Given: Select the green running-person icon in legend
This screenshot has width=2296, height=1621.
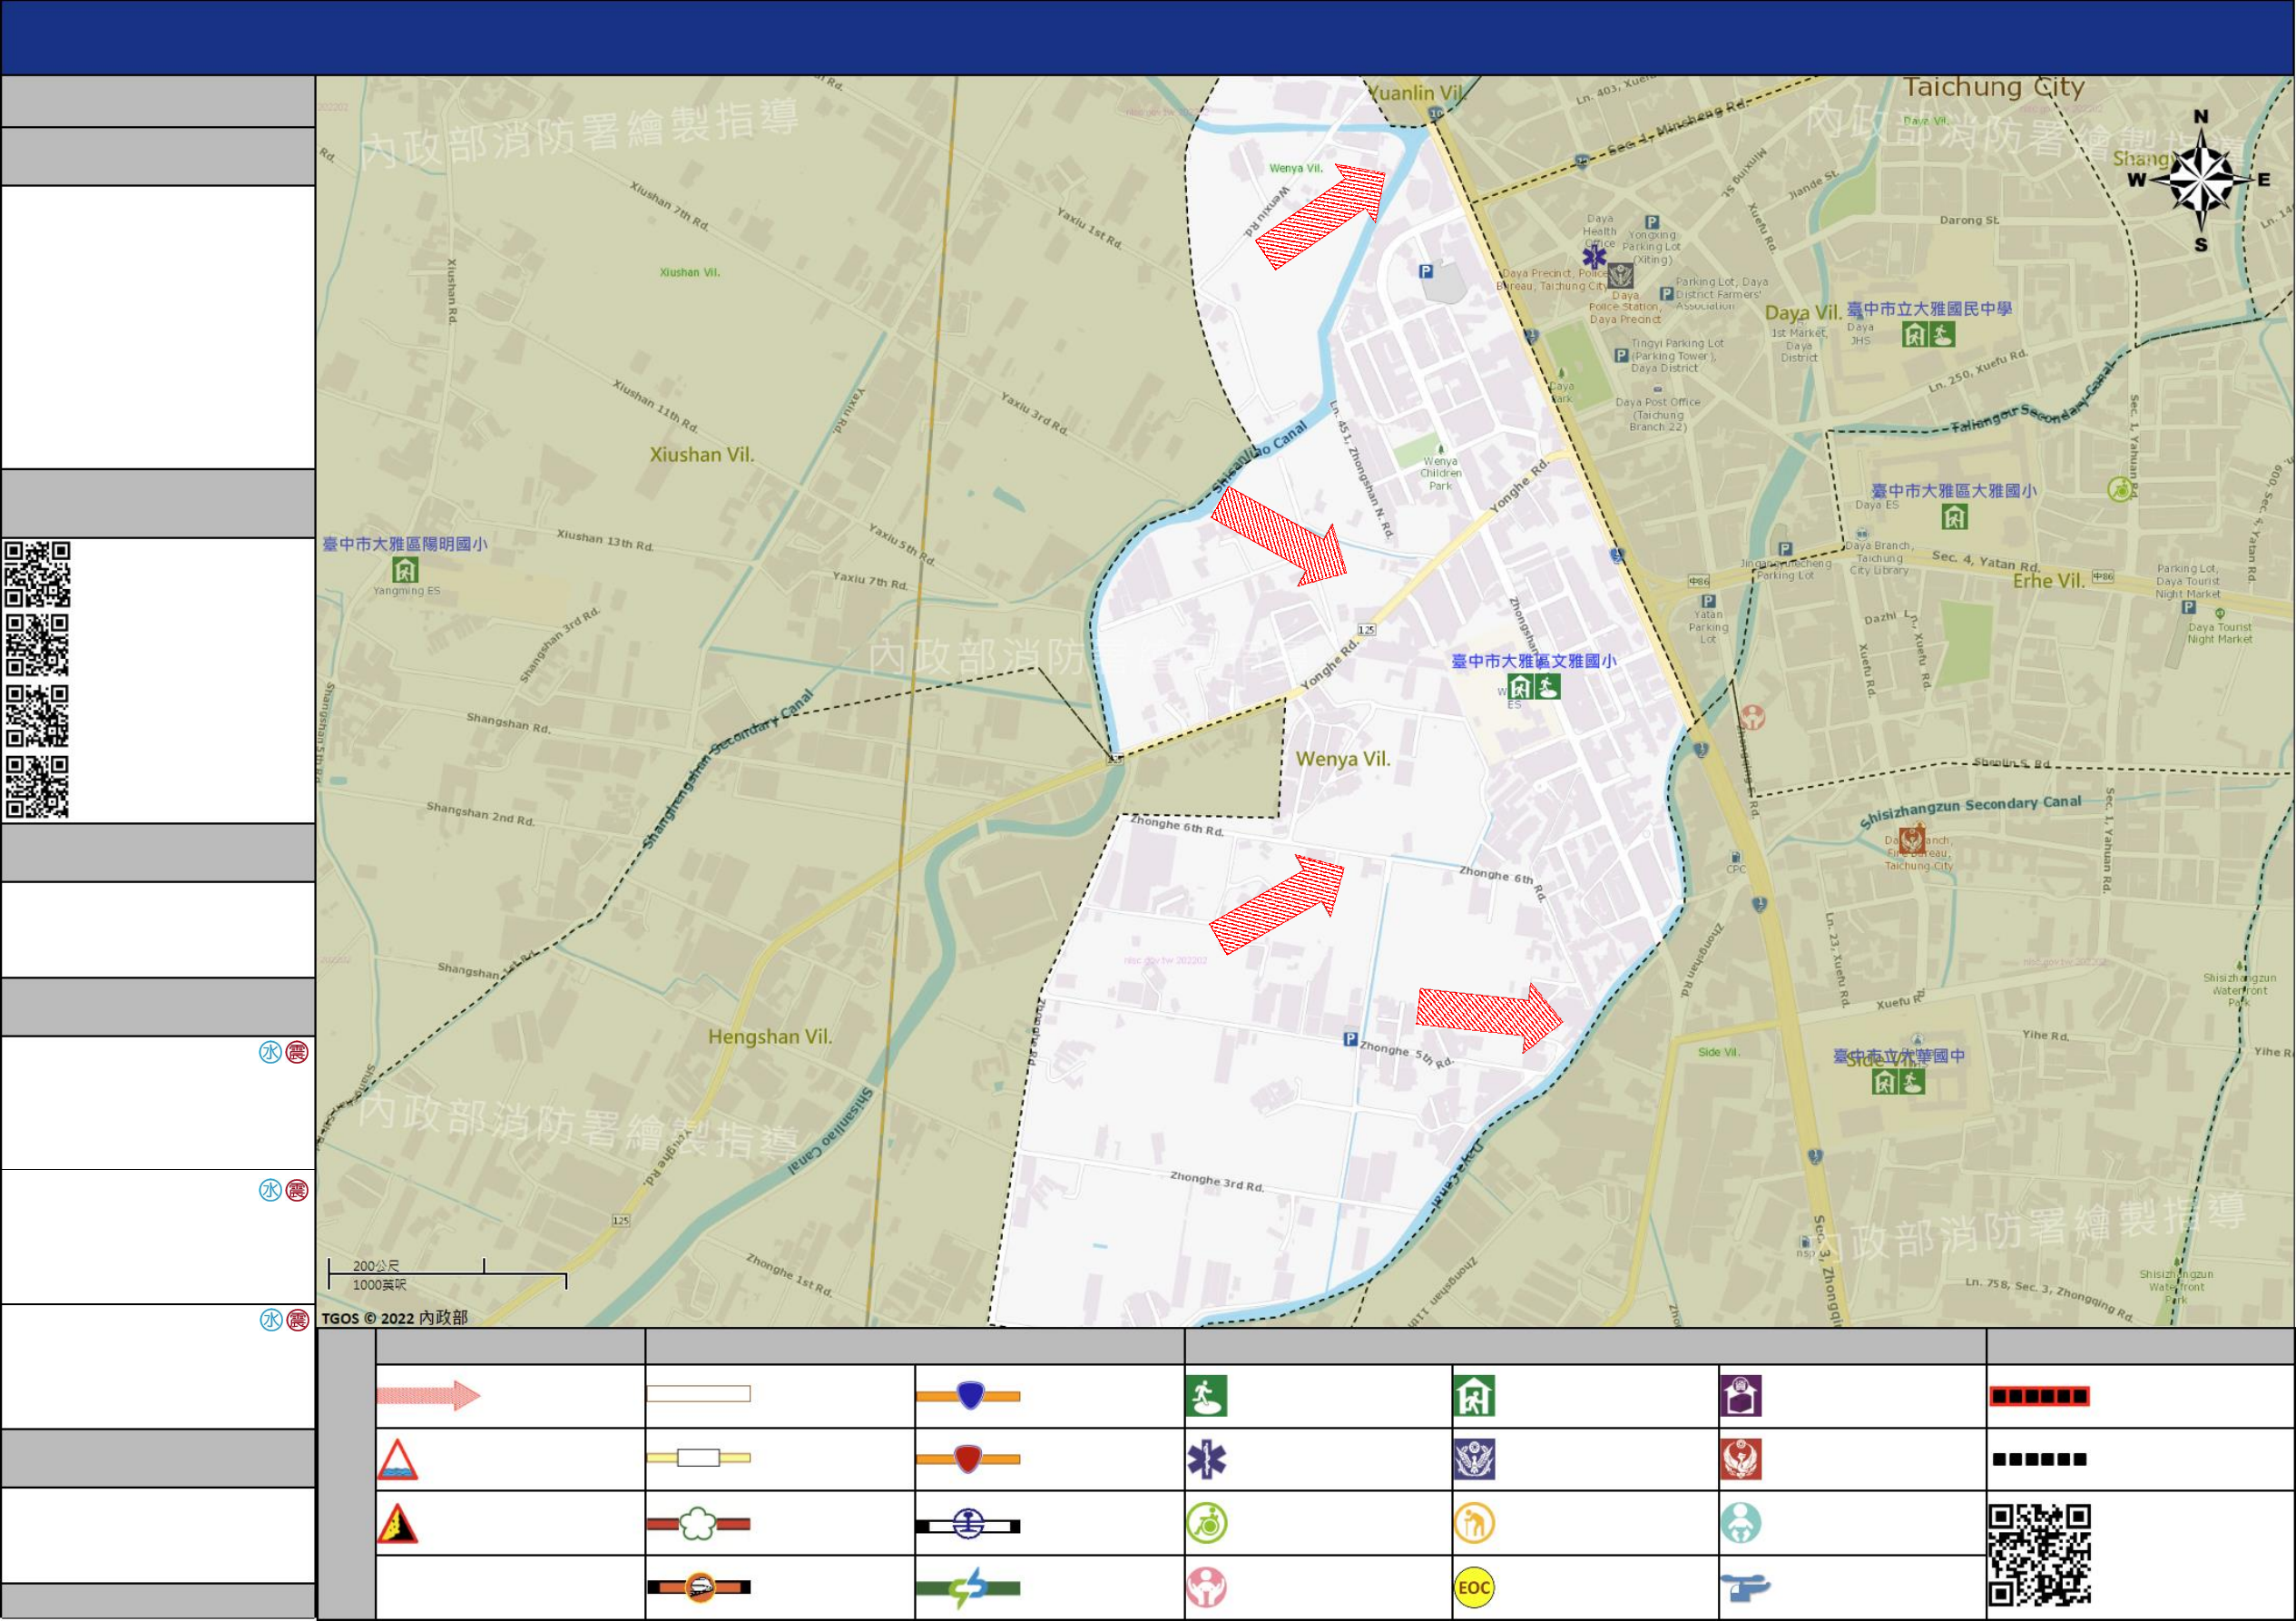Looking at the screenshot, I should coord(1207,1396).
